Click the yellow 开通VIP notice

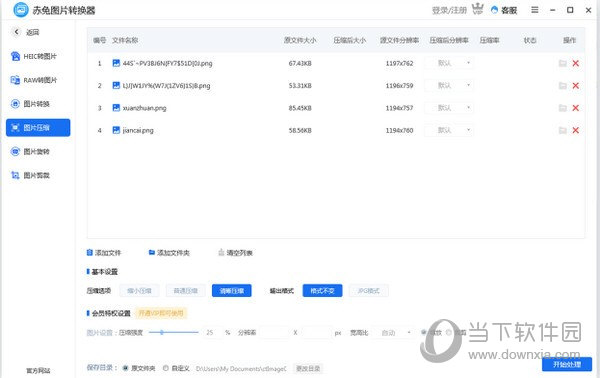[x=161, y=313]
